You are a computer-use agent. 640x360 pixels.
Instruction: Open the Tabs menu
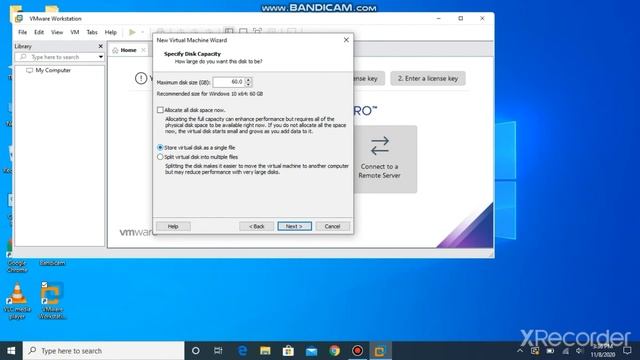92,32
